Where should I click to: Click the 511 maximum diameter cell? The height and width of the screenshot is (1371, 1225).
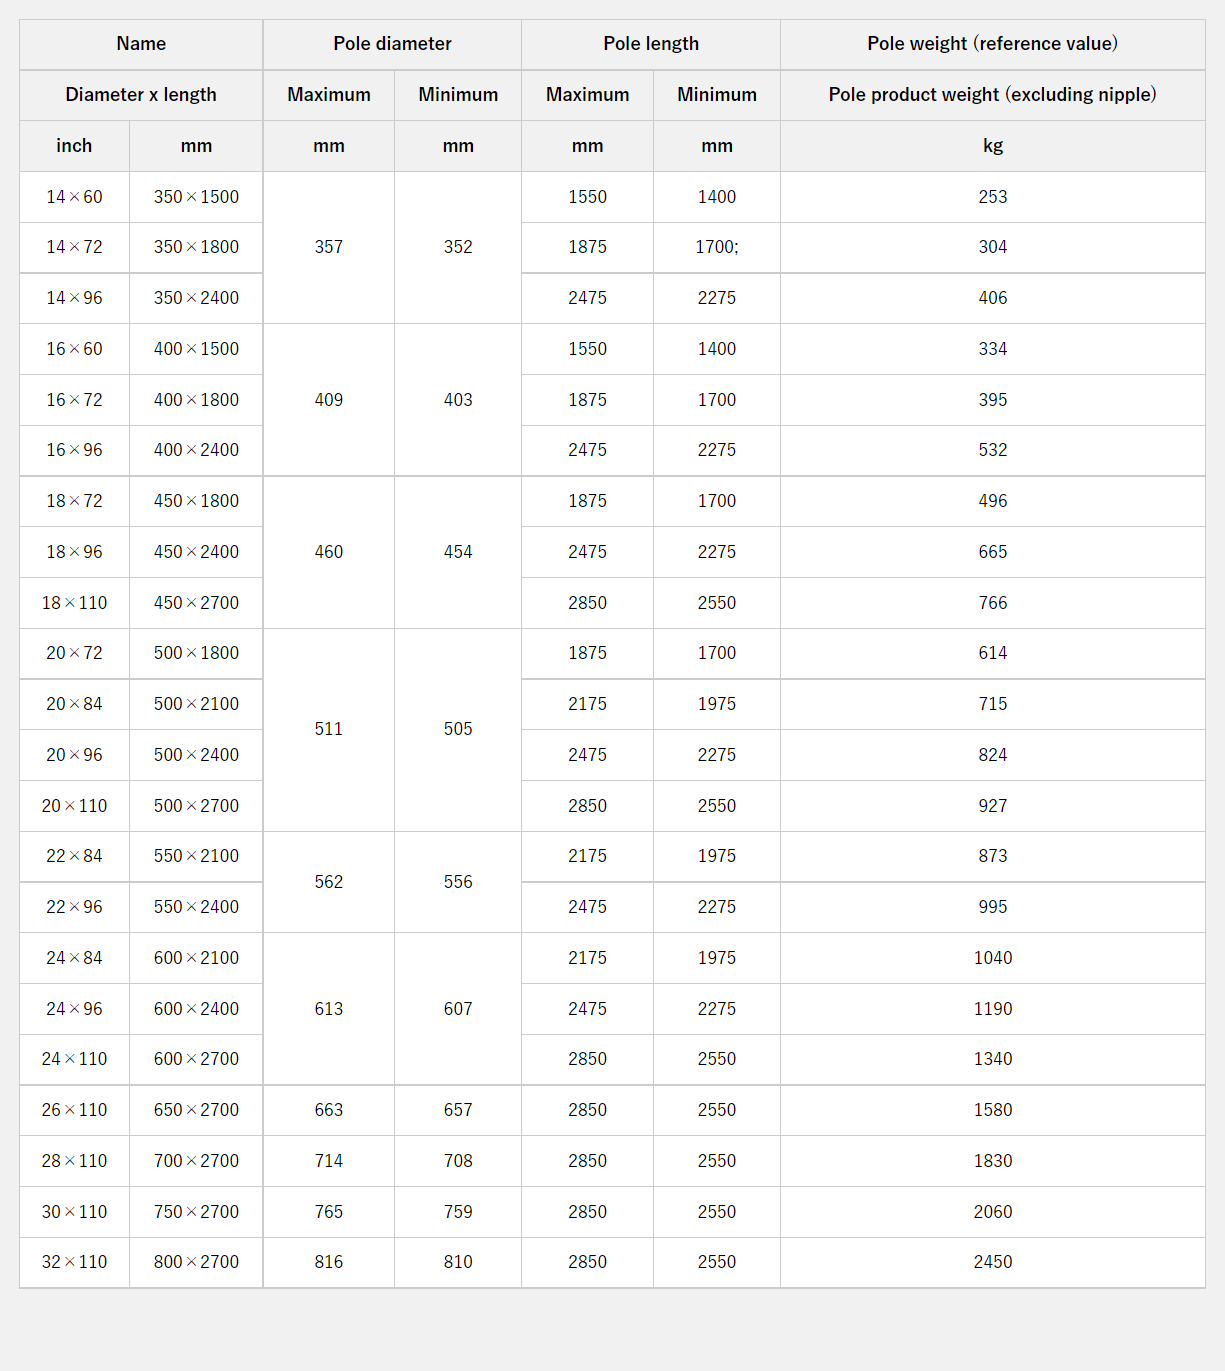click(x=329, y=729)
